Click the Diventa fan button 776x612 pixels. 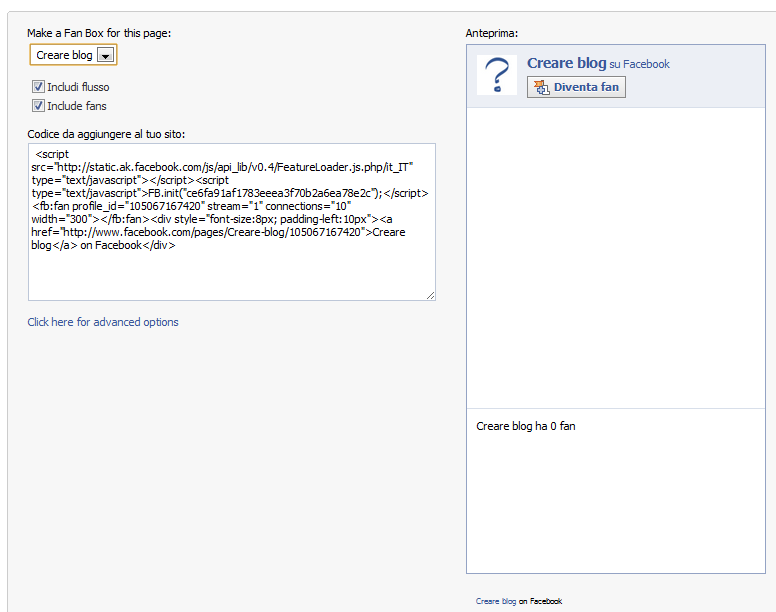point(576,87)
